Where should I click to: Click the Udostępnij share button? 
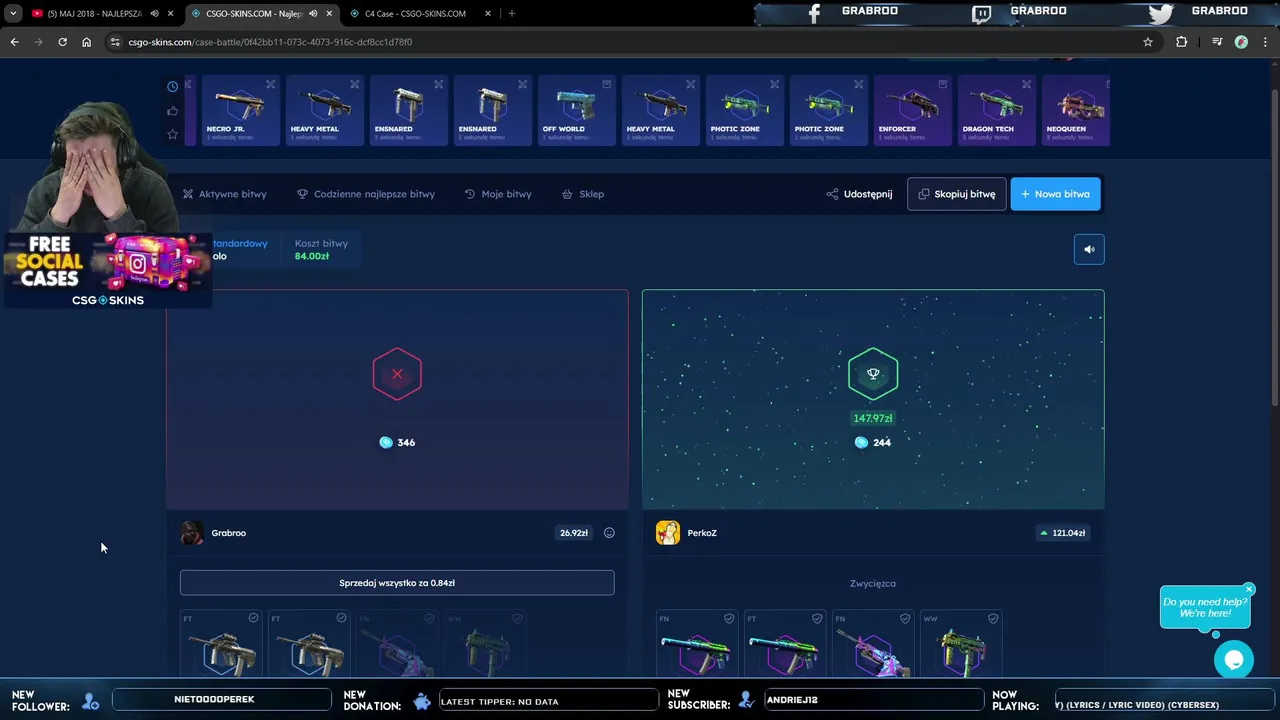859,194
